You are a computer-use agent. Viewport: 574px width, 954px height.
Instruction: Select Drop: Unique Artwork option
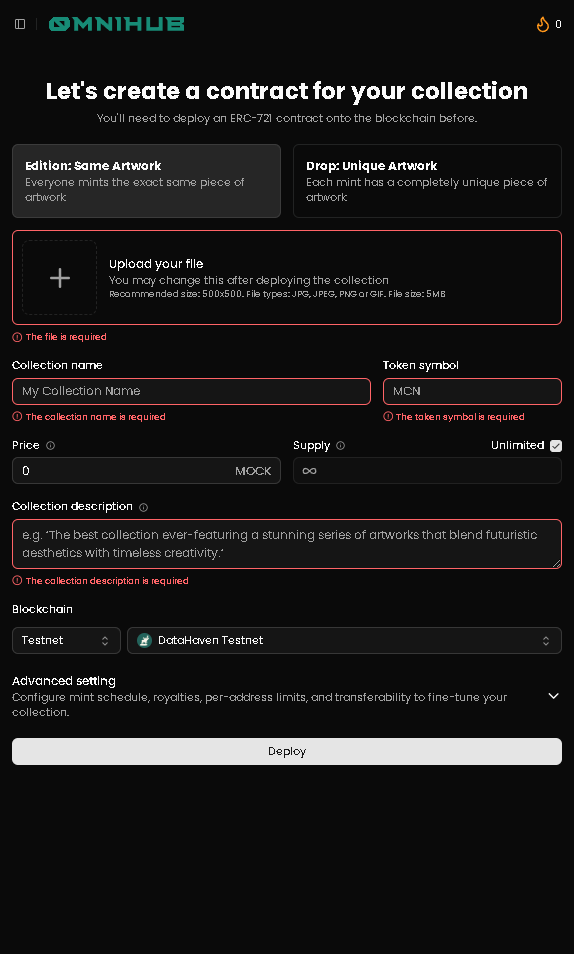(x=427, y=181)
